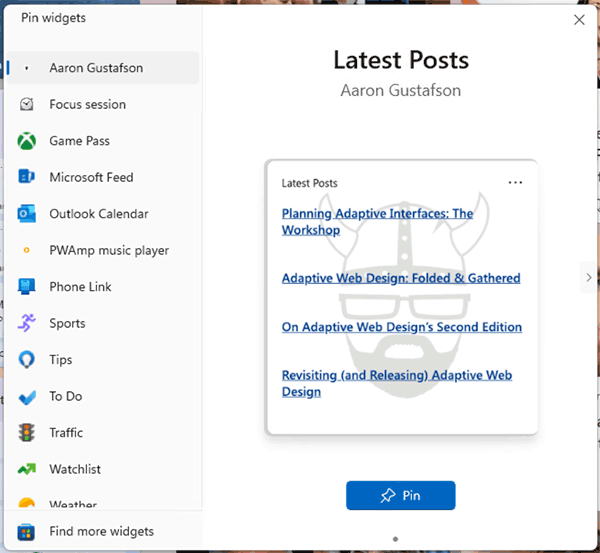This screenshot has height=553, width=600.
Task: Open Adaptive Web Design: Folded & Gathered
Action: point(400,278)
